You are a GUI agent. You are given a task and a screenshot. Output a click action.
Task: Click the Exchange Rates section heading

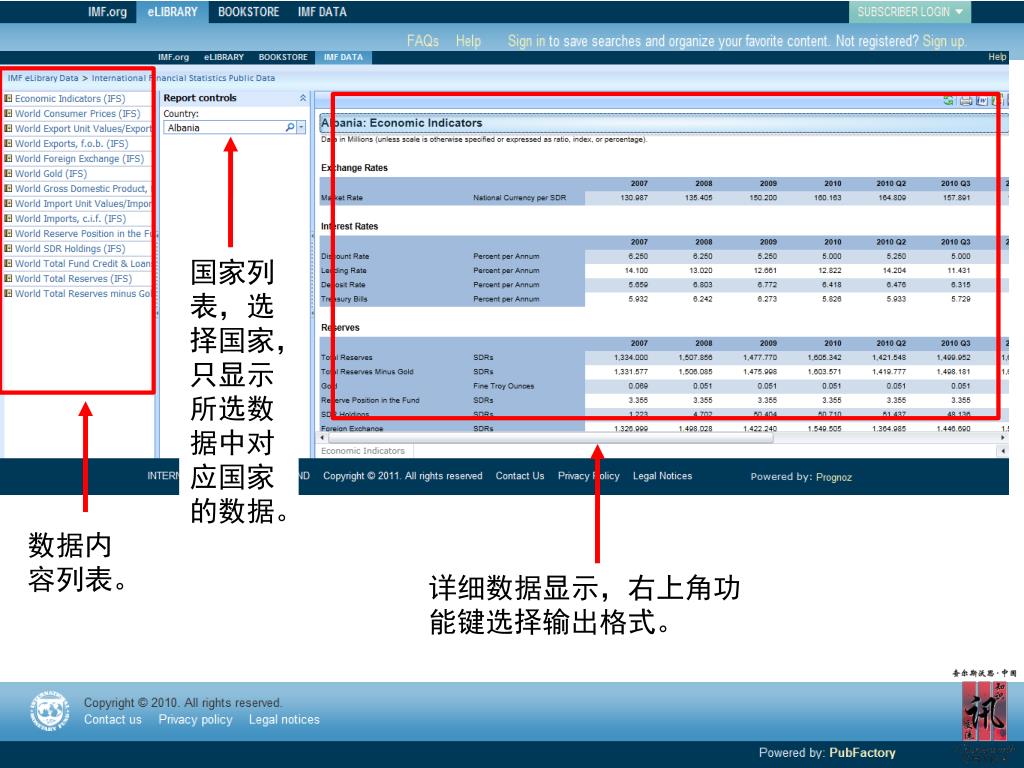(354, 168)
